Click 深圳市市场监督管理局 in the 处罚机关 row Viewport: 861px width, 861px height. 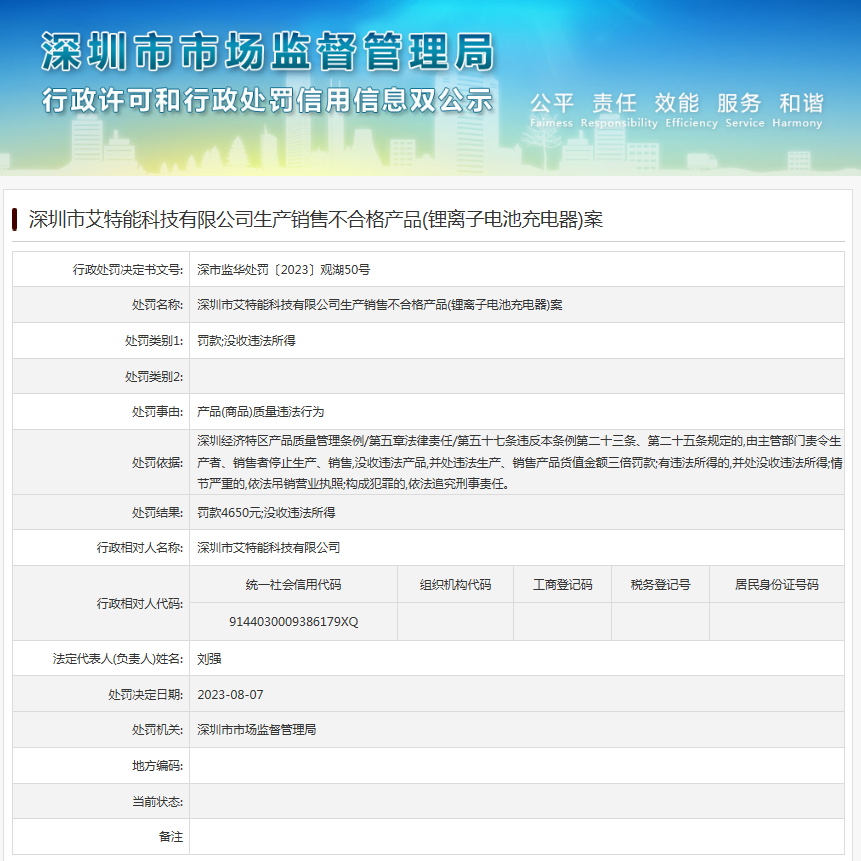(256, 730)
